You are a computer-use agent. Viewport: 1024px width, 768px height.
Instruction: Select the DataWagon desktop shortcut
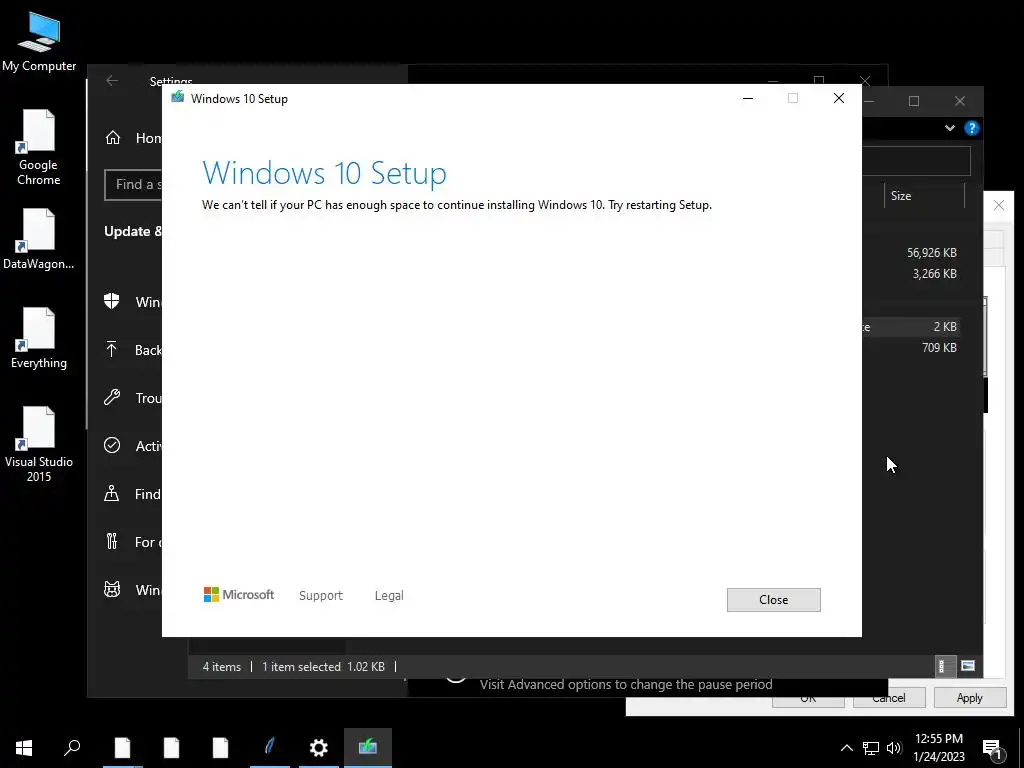(39, 239)
